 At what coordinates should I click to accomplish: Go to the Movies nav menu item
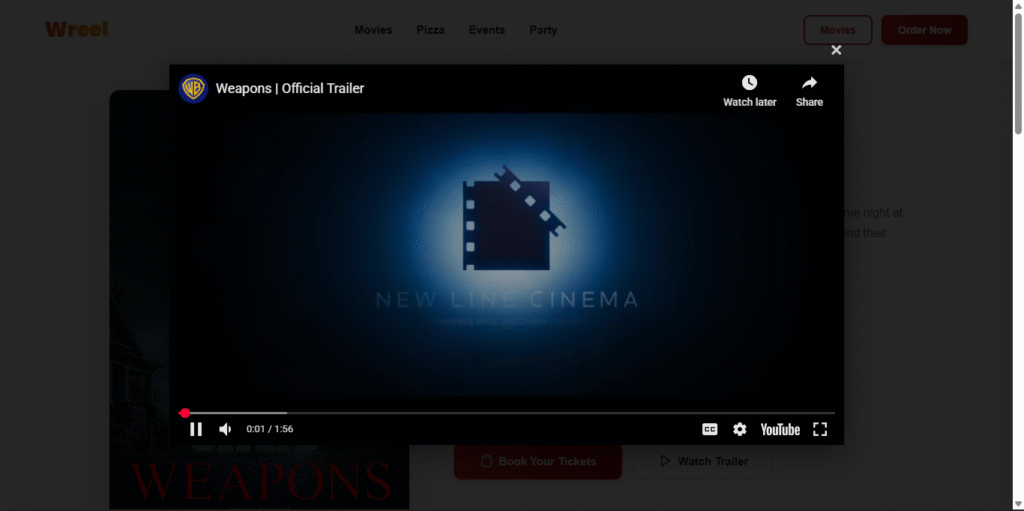click(x=373, y=30)
